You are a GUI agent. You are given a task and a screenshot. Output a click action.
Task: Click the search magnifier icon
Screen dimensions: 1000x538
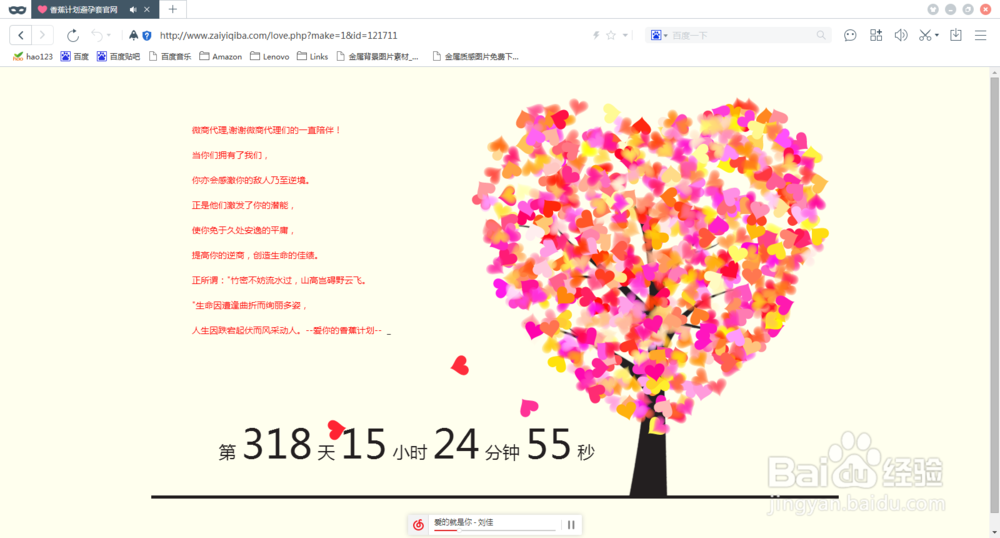[821, 35]
